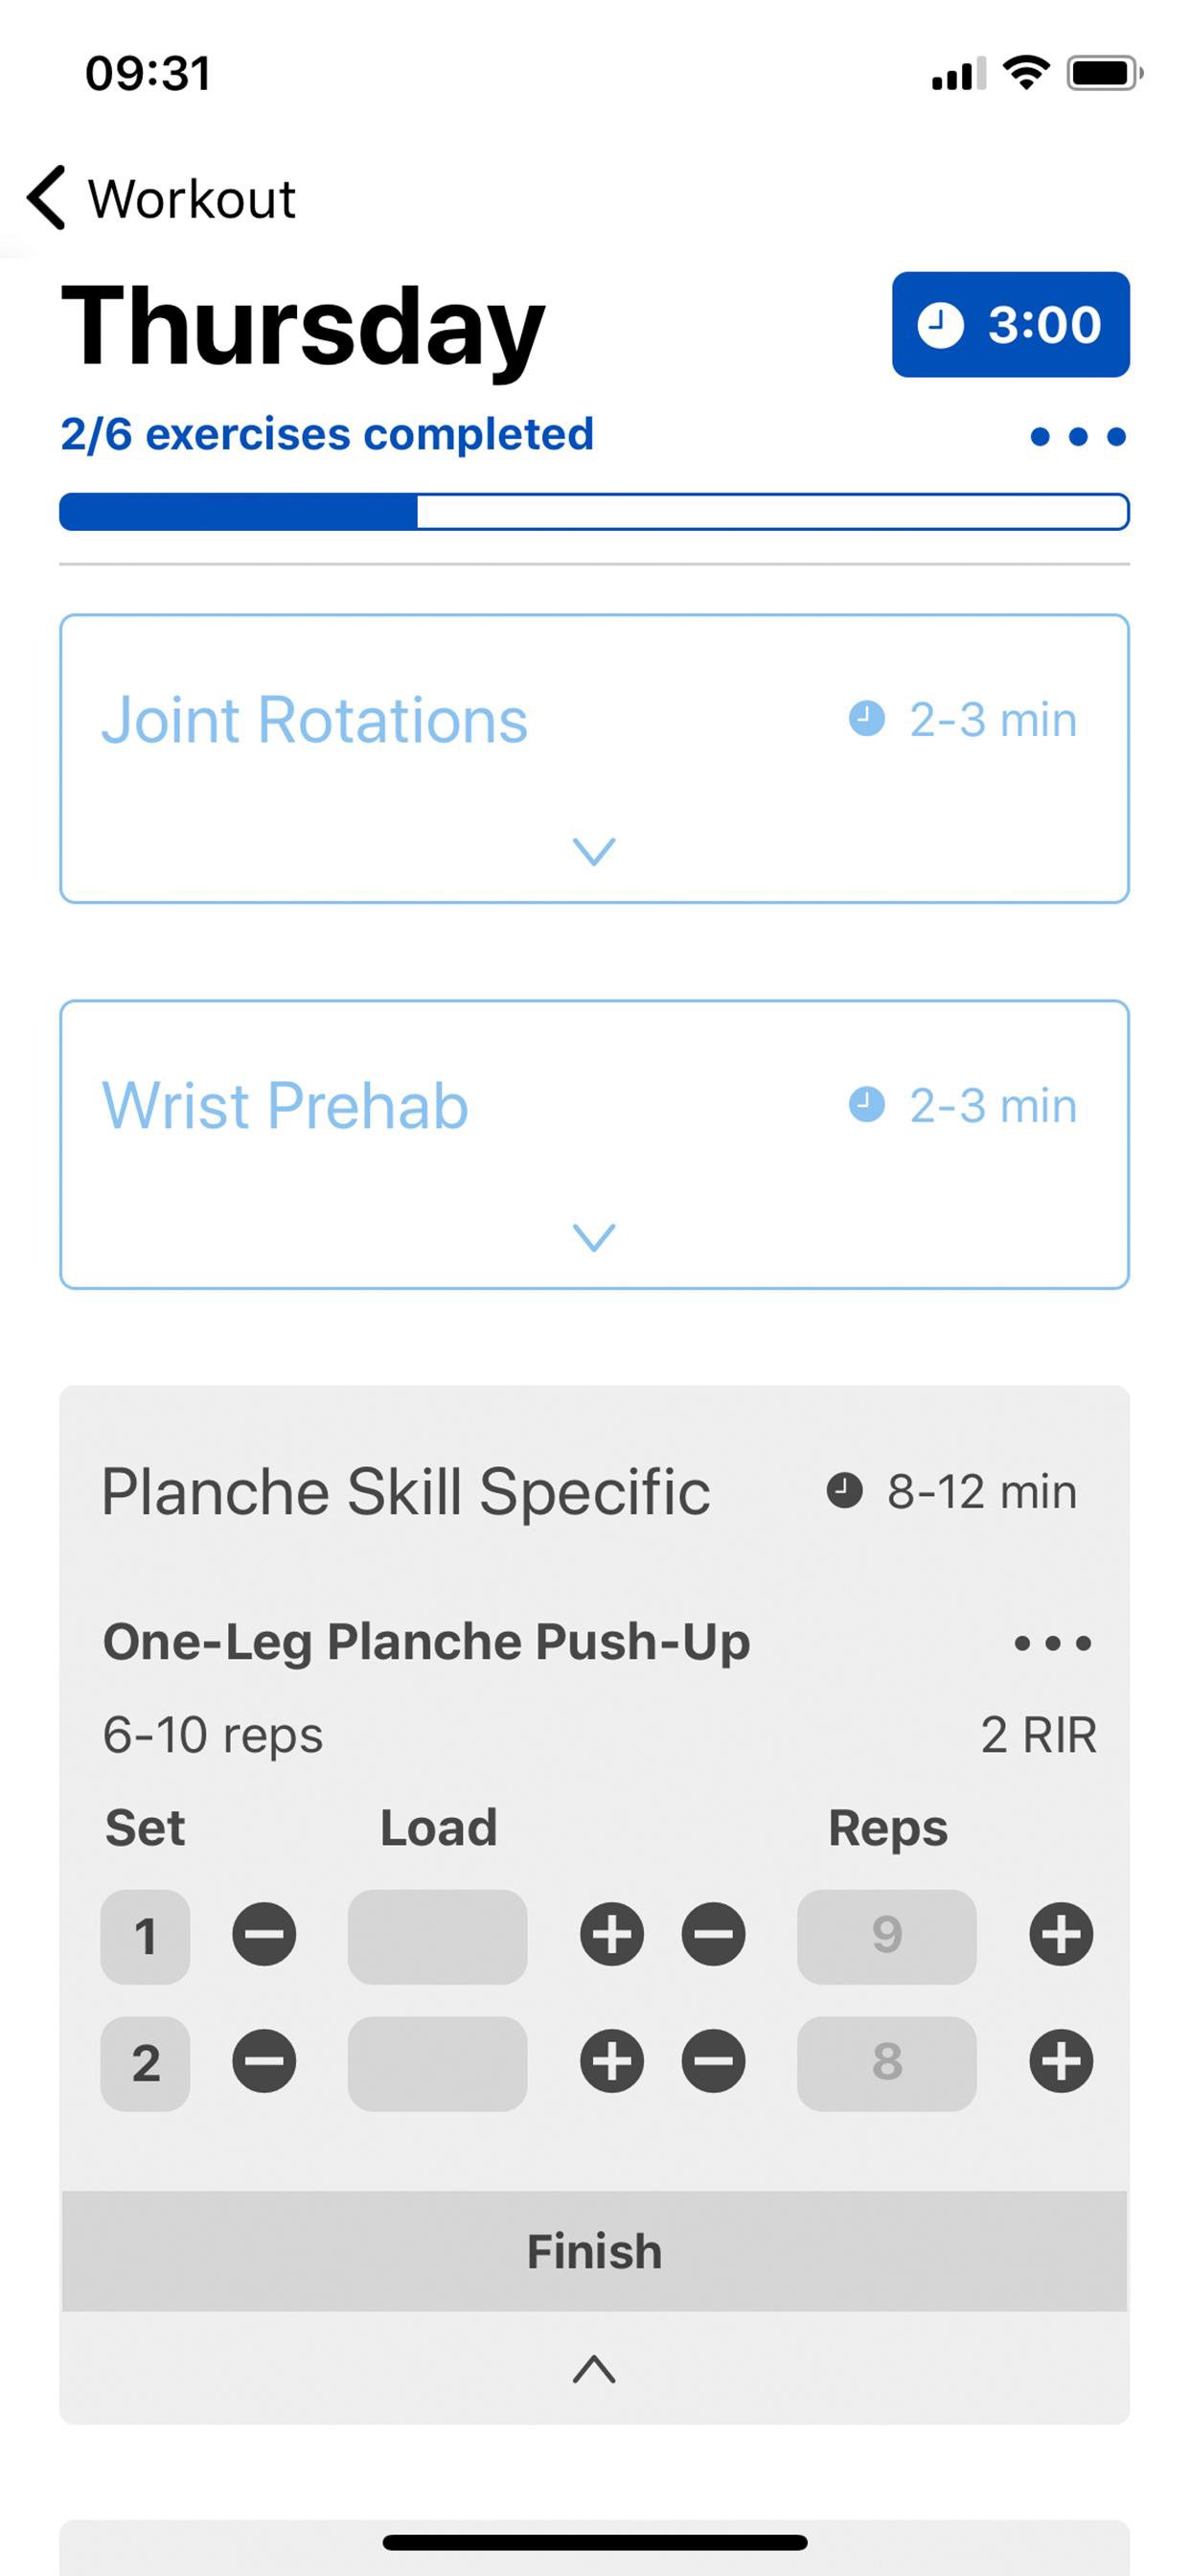Increase load for set 1
The height and width of the screenshot is (2576, 1190).
click(611, 1935)
